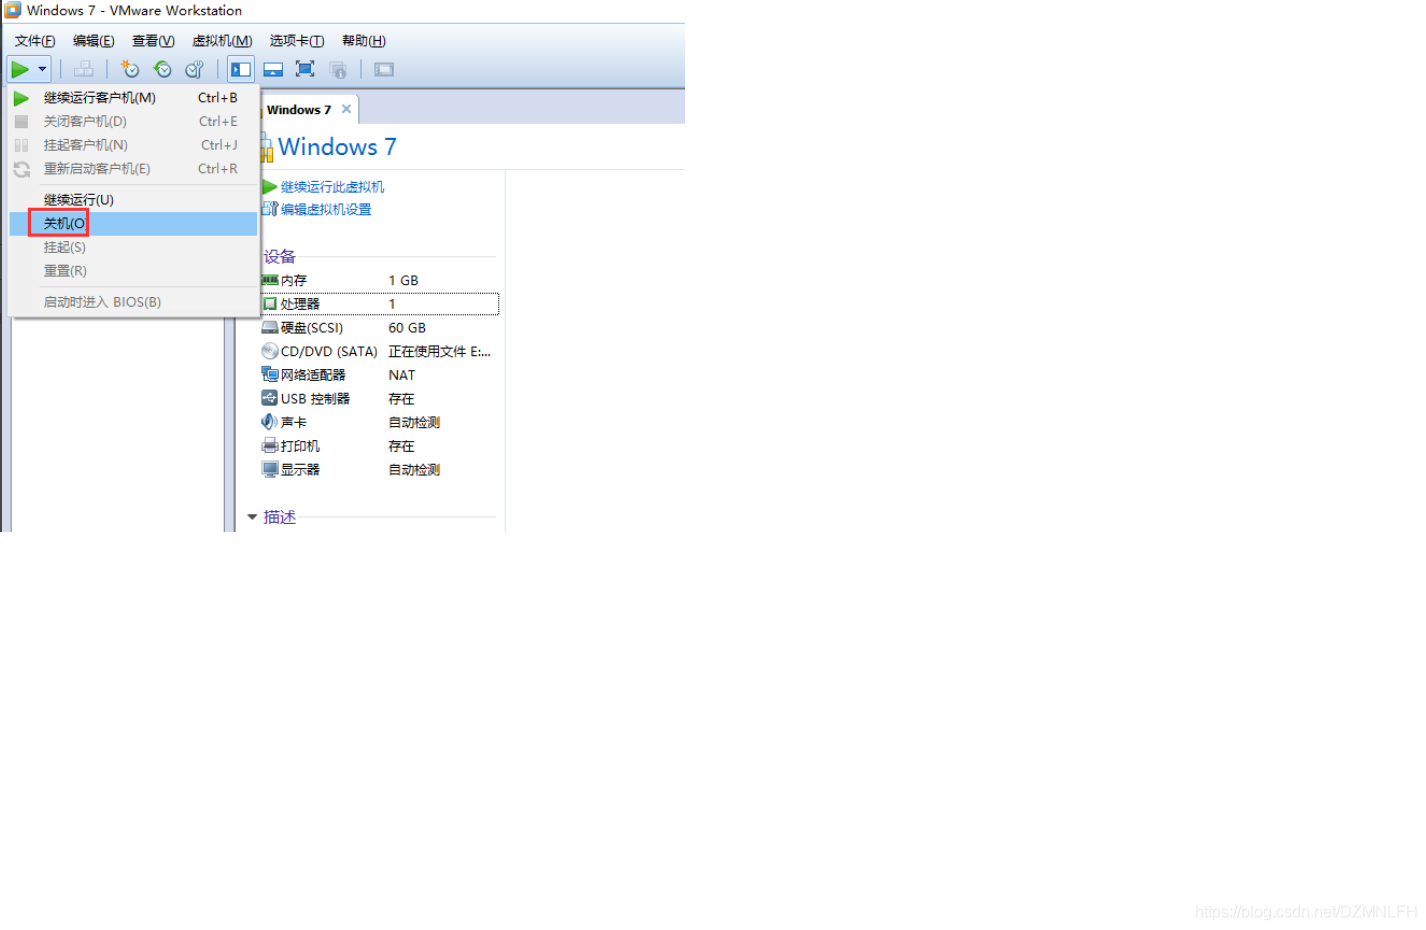Viewport: 1426px width, 930px height.
Task: Click the console view toolbar icon
Action: pos(384,69)
